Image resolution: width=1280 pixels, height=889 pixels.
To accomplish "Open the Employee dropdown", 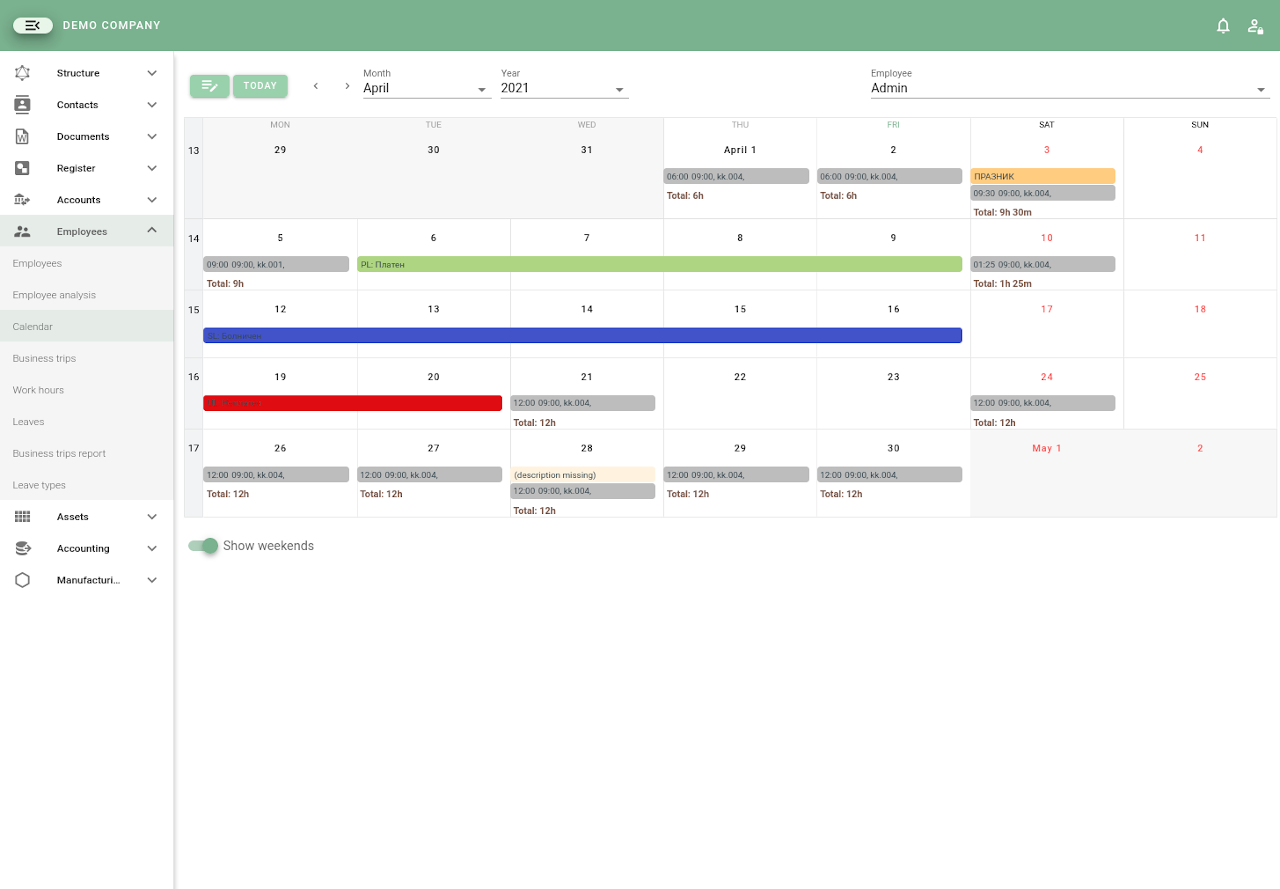I will coord(1069,88).
